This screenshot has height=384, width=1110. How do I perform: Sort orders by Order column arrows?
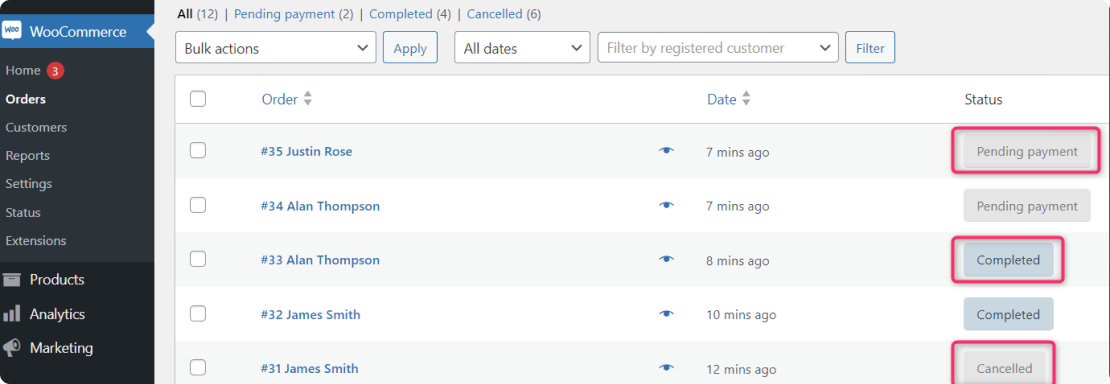pyautogui.click(x=307, y=99)
